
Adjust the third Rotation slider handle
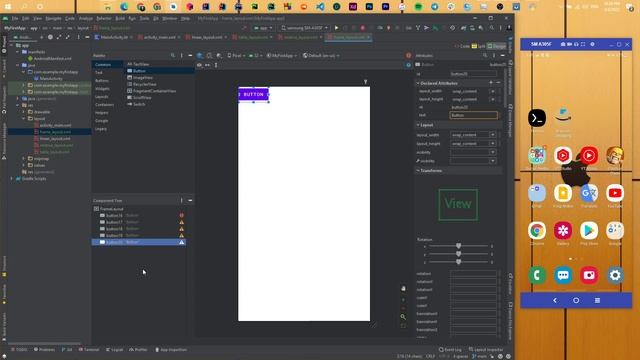[458, 262]
